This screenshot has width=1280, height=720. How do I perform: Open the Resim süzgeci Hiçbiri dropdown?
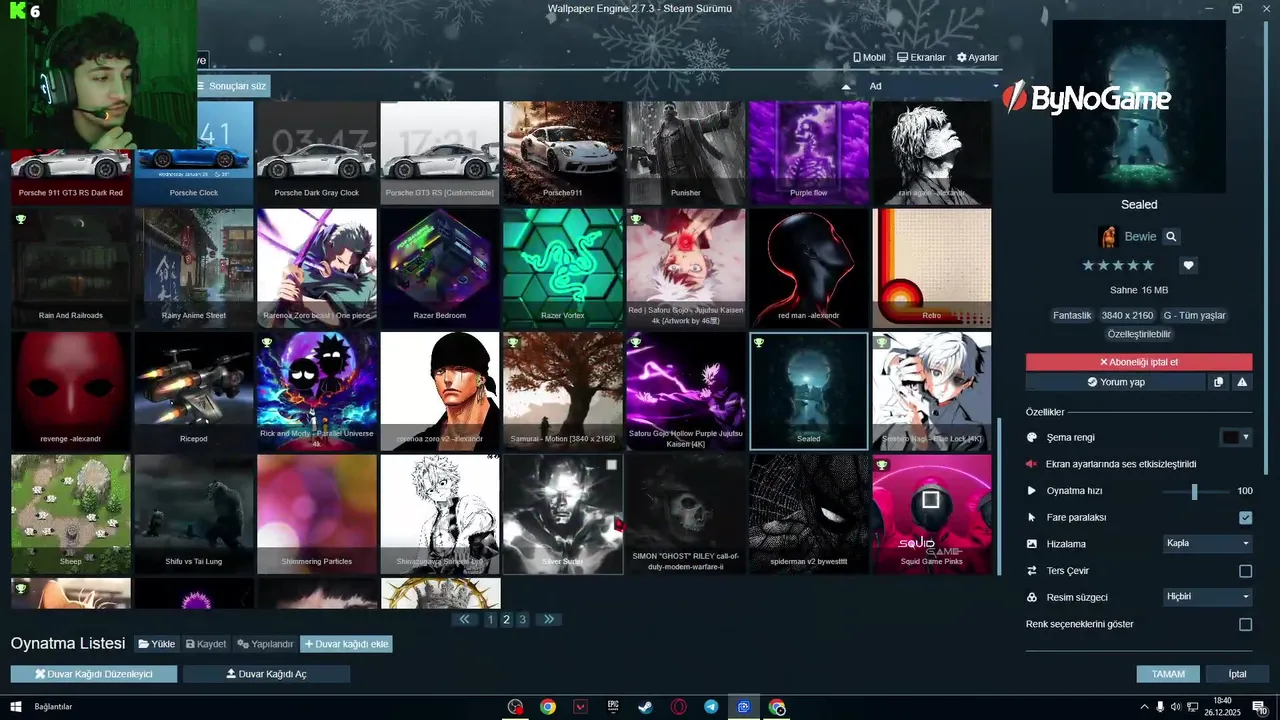point(1208,597)
